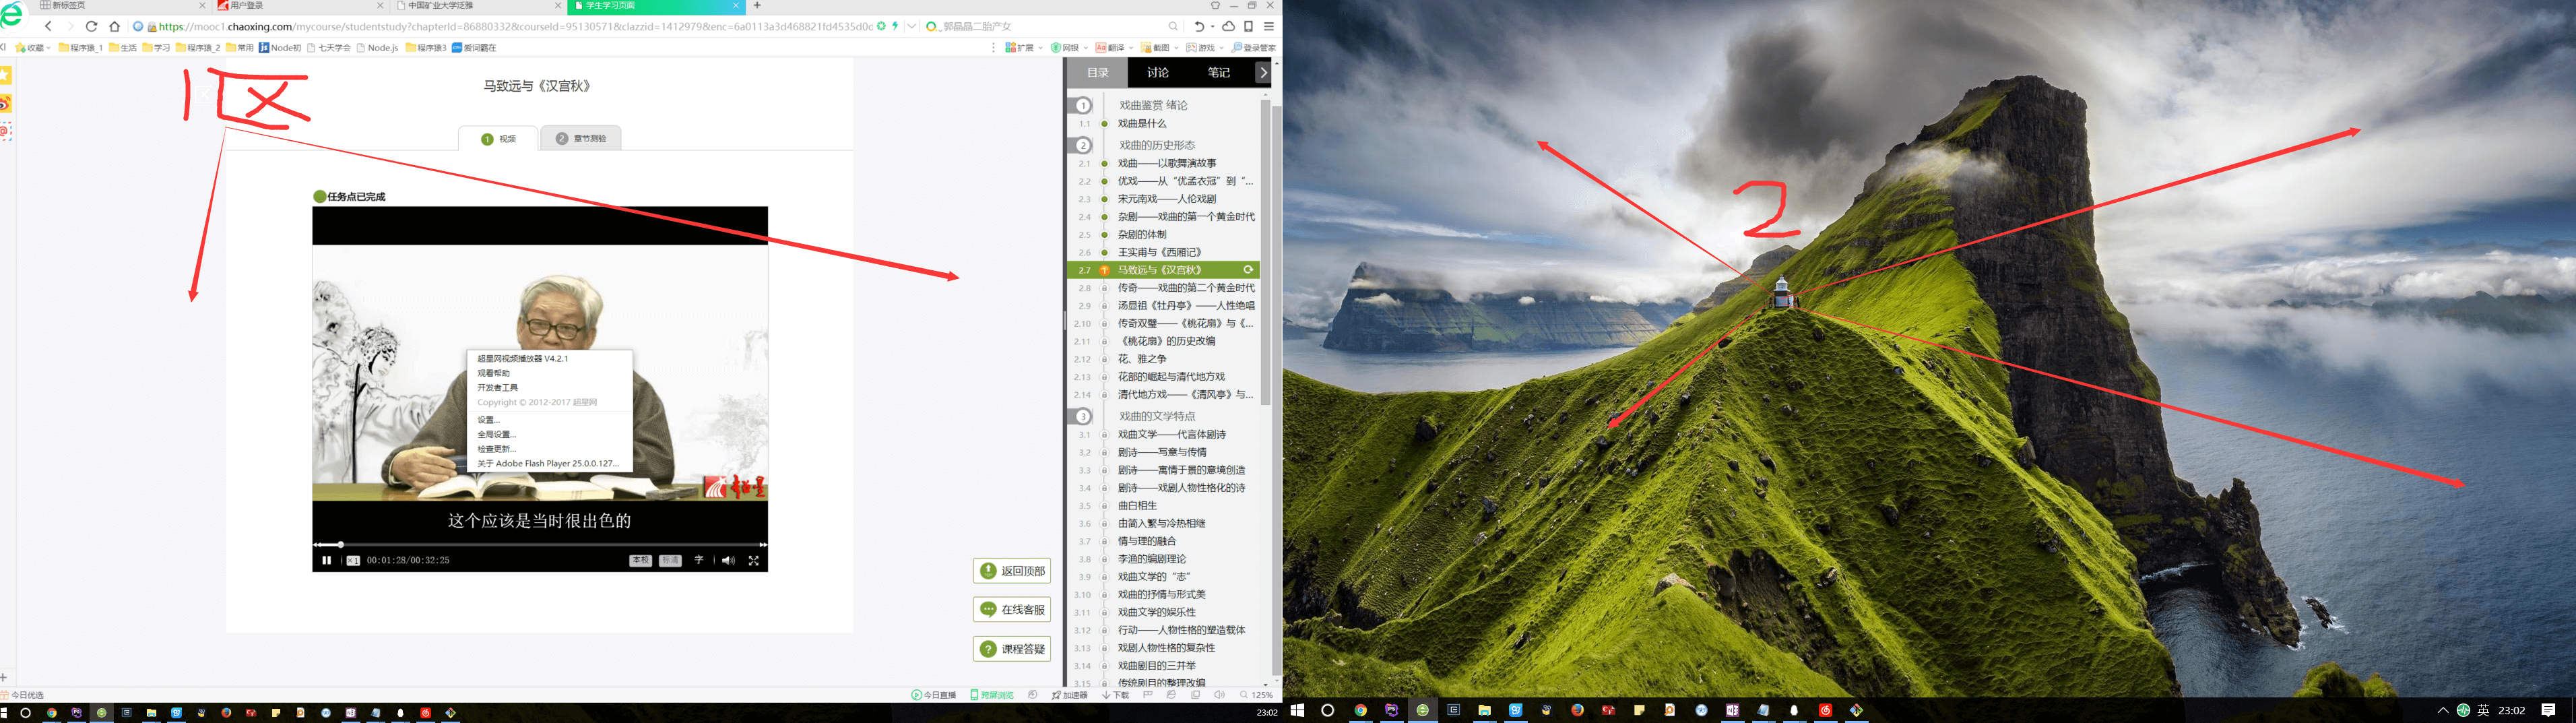Open 在线客服 chat
The width and height of the screenshot is (2576, 723).
point(1012,610)
